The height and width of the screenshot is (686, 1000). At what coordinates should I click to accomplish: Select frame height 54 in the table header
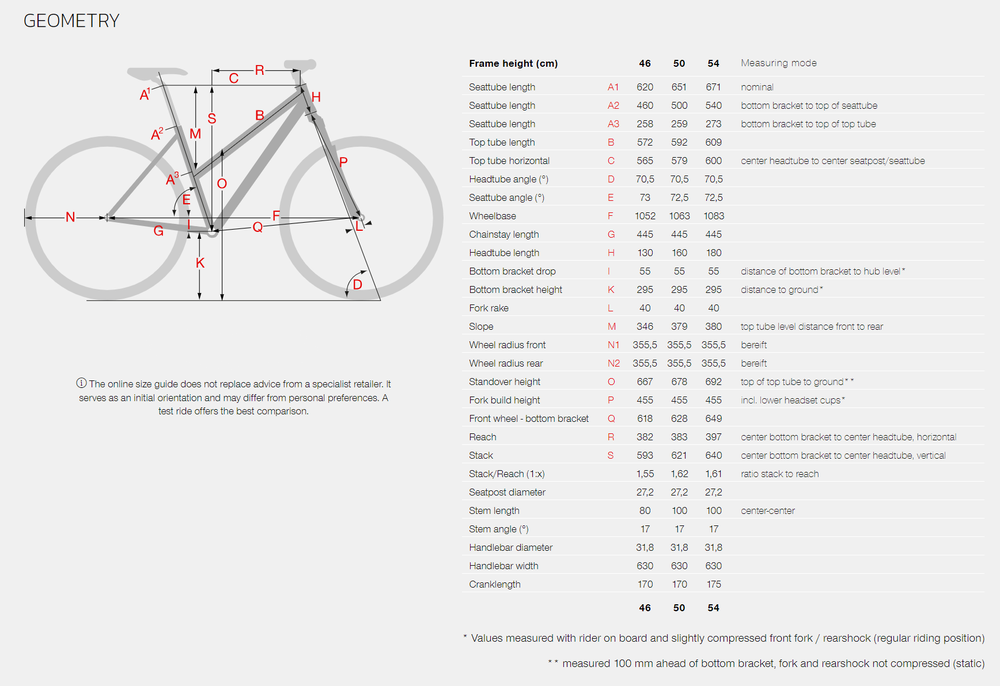713,63
